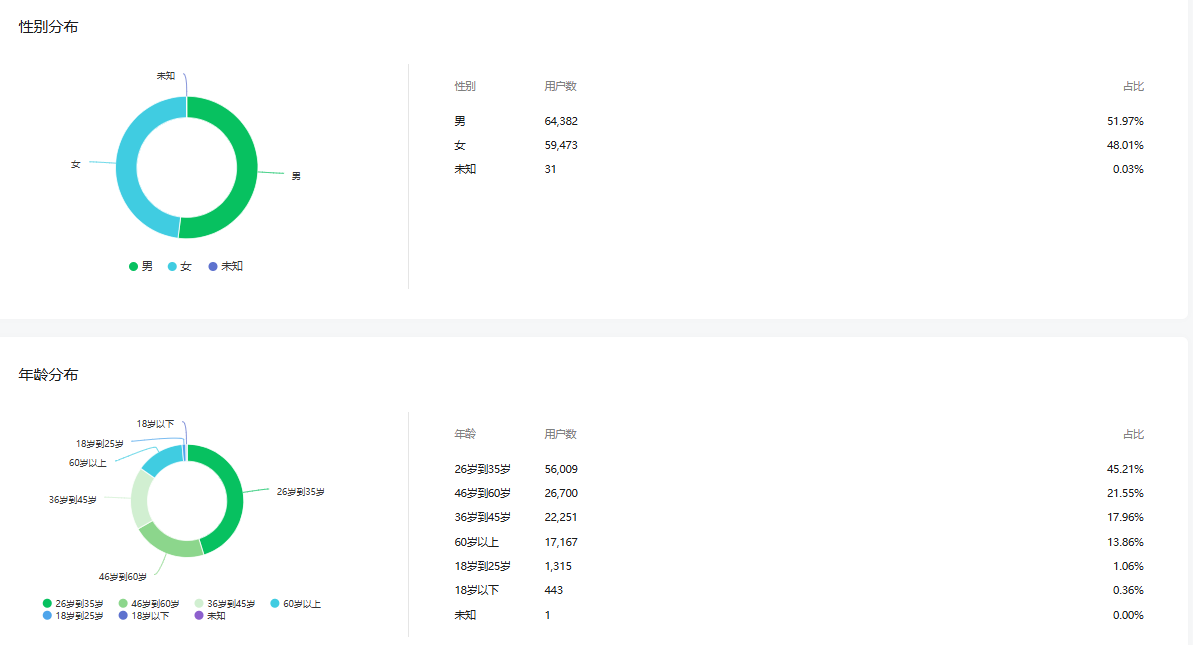Toggle the 60岁以上 legend entry below age chart
This screenshot has width=1193, height=645.
click(295, 604)
